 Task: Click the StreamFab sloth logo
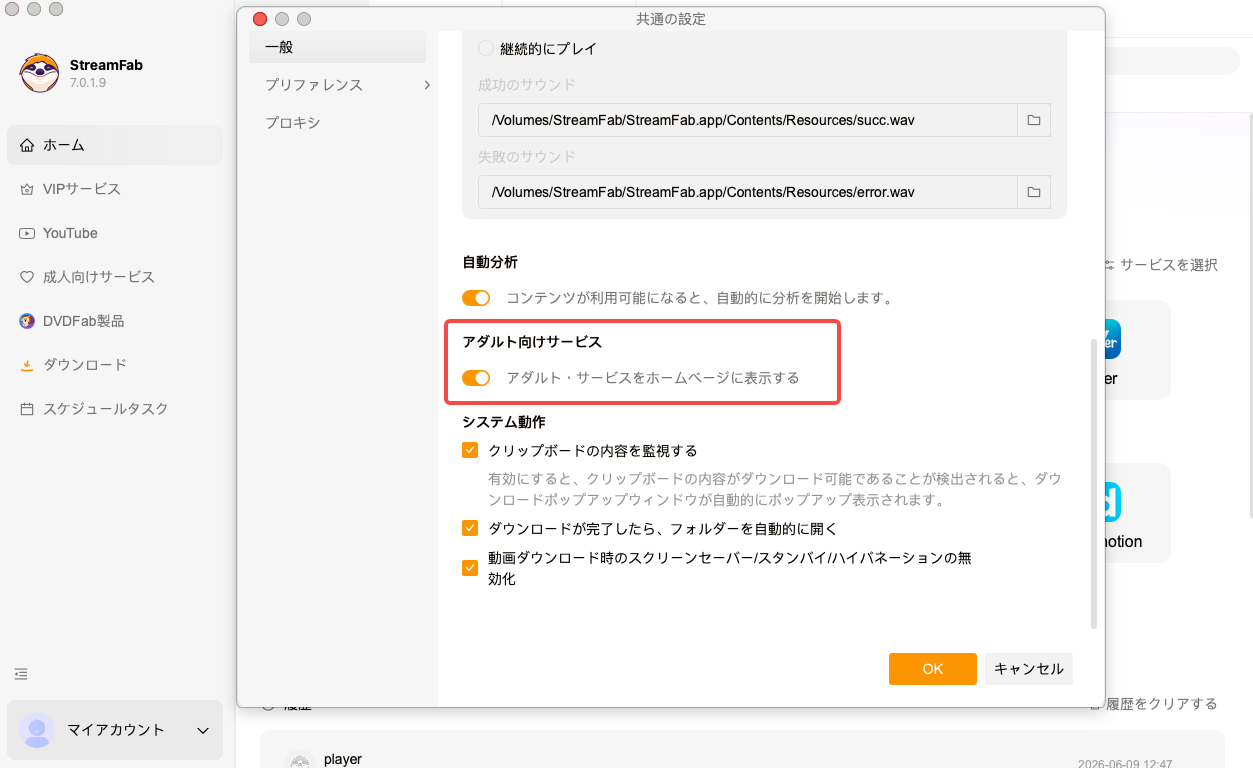tap(39, 73)
